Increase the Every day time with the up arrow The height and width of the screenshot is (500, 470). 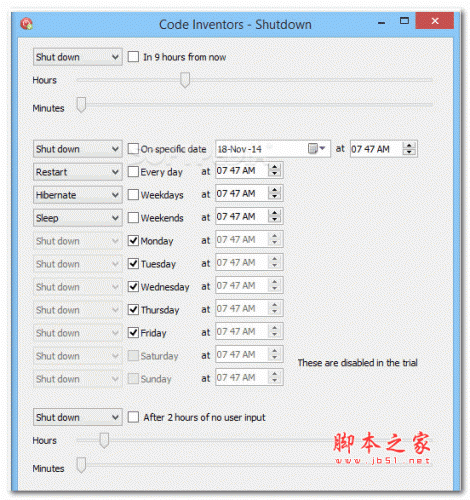[x=274, y=167]
